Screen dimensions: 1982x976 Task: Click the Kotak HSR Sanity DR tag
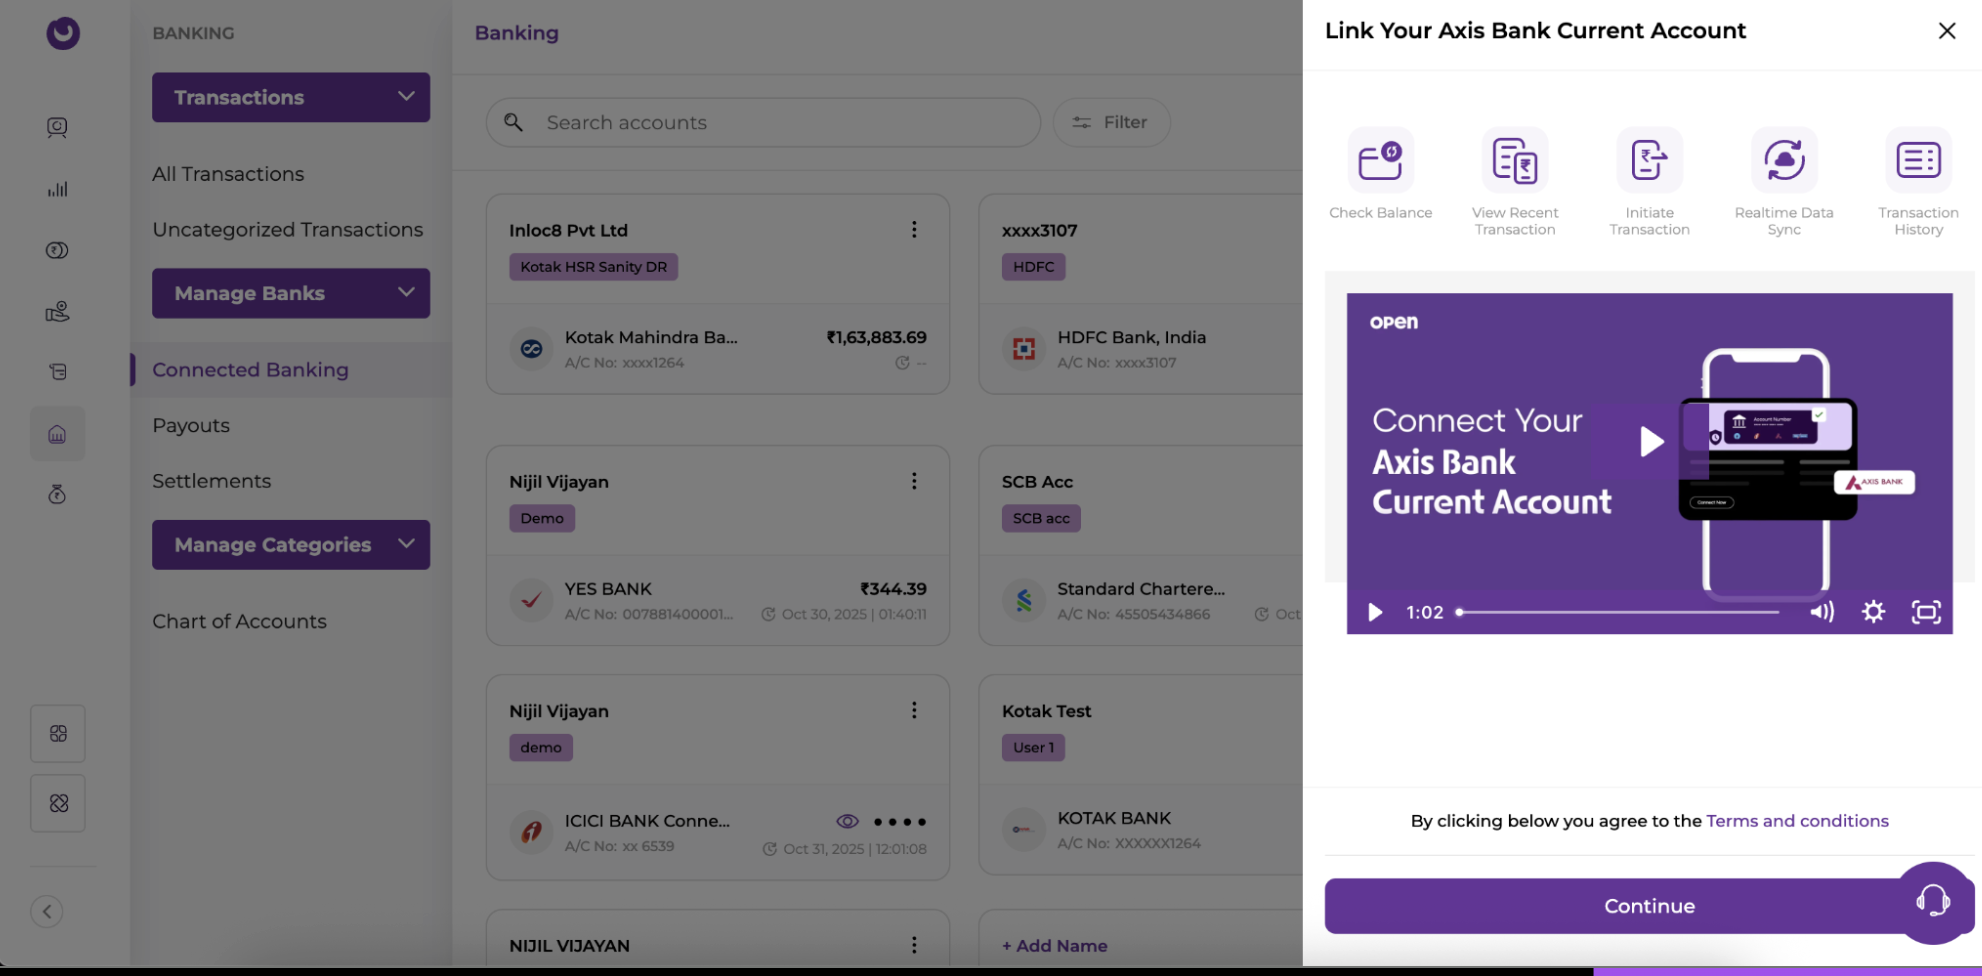coord(594,267)
